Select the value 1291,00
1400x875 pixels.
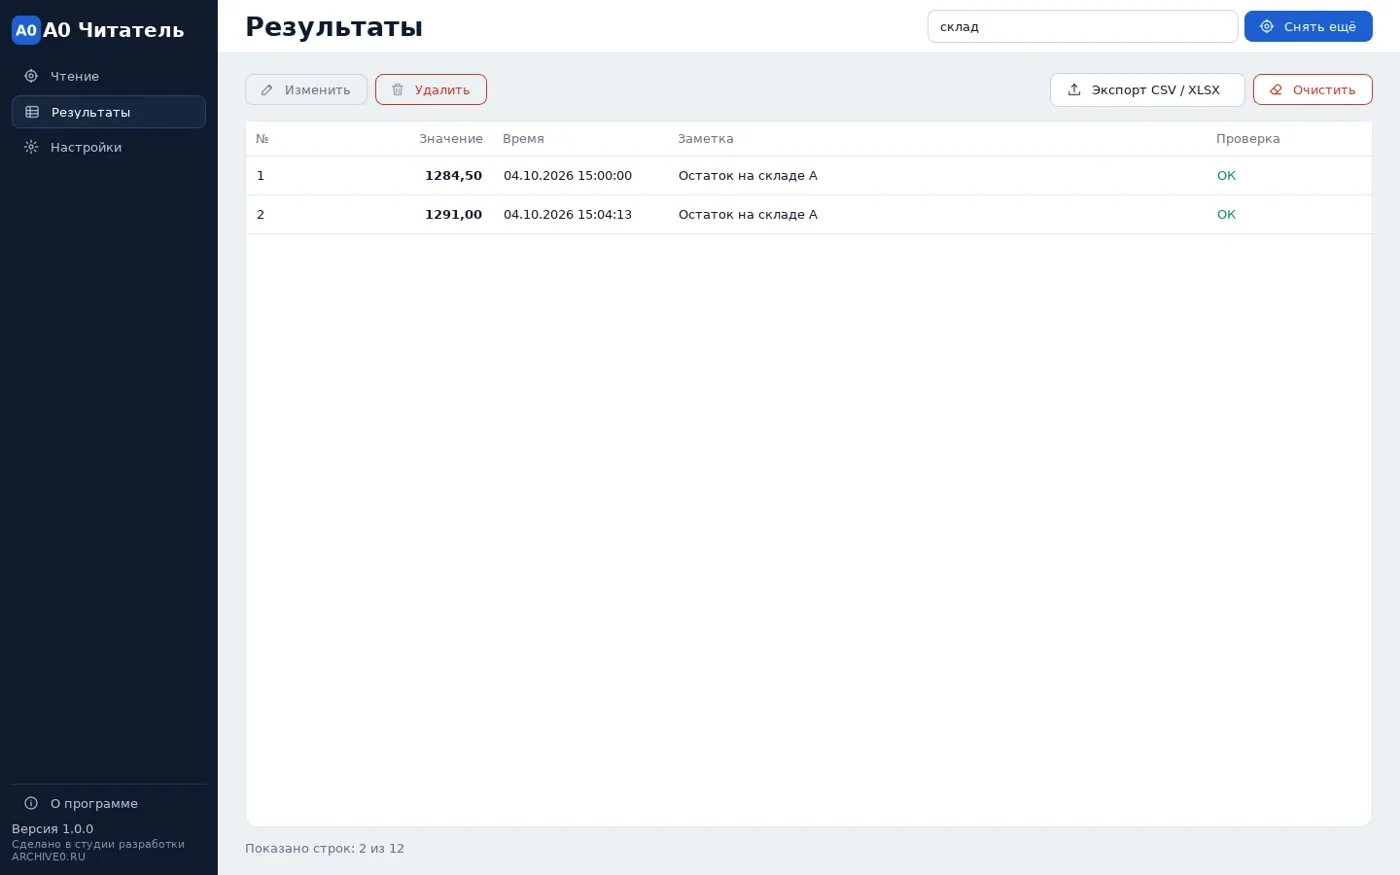[x=453, y=214]
